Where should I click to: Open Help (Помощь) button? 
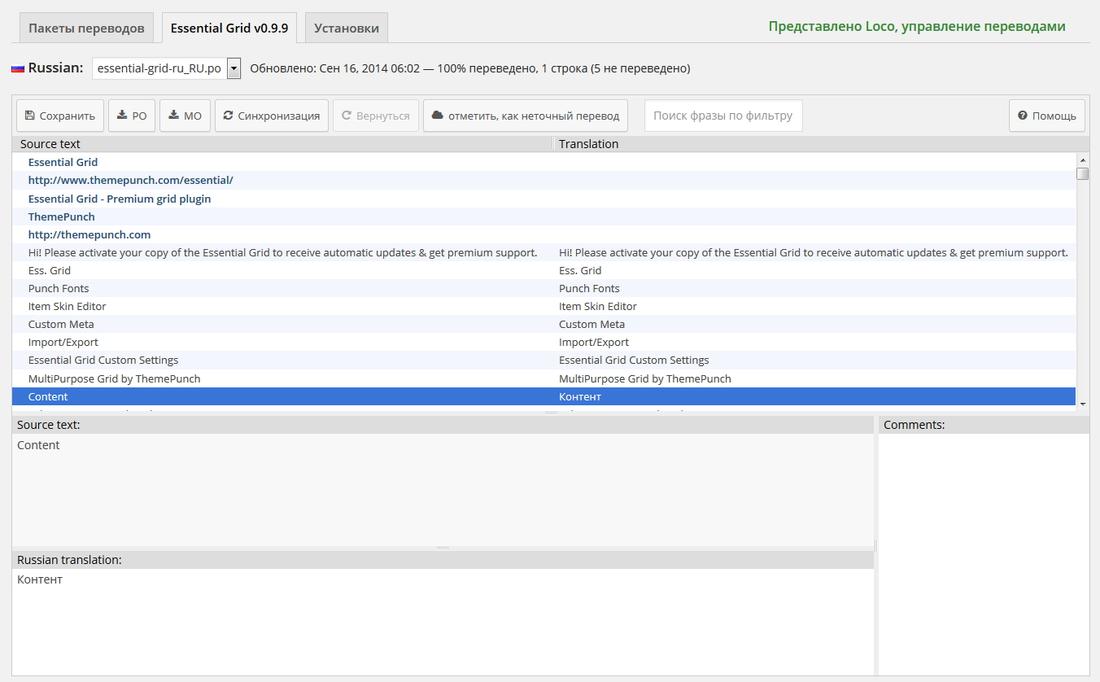pyautogui.click(x=1047, y=116)
